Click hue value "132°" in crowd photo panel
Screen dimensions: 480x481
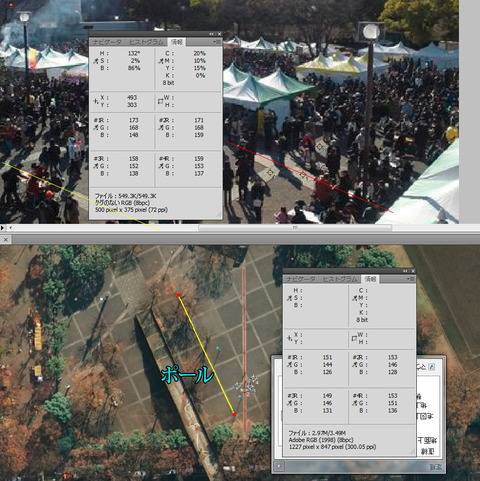click(x=134, y=53)
